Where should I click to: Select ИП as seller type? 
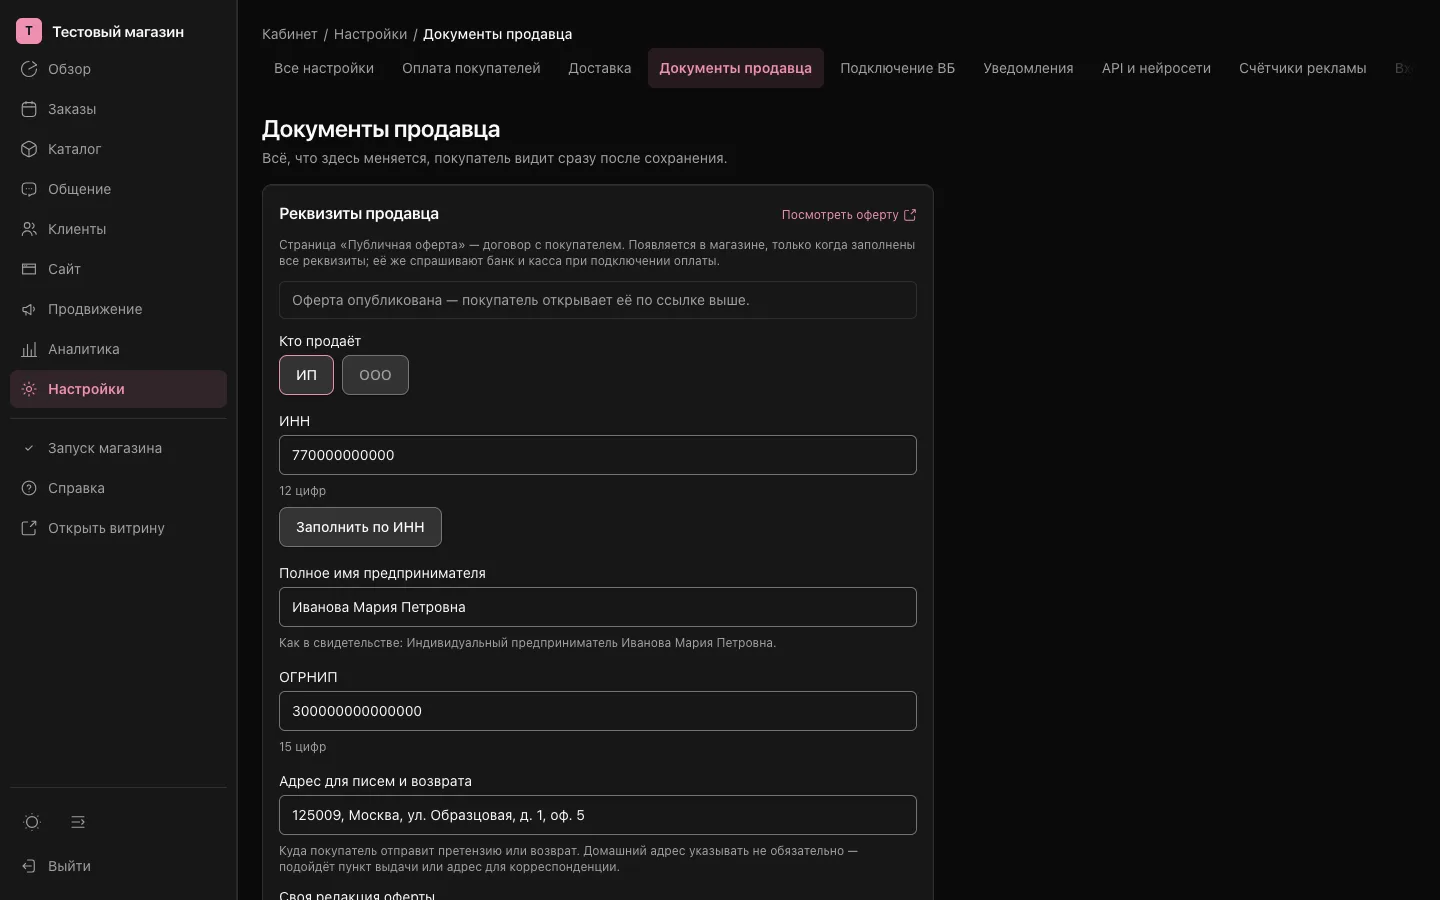(x=306, y=375)
